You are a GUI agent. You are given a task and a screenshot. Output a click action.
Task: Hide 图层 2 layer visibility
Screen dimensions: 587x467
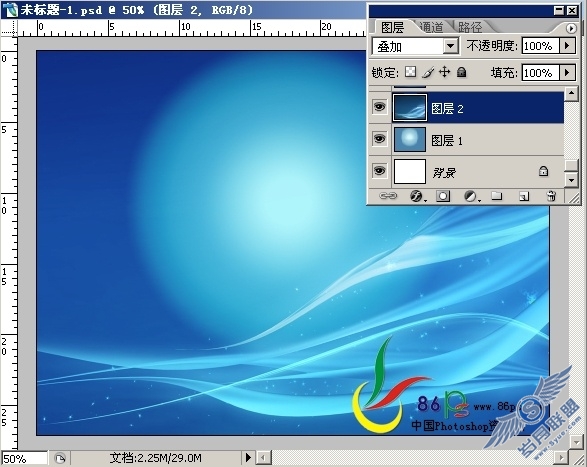pyautogui.click(x=379, y=107)
